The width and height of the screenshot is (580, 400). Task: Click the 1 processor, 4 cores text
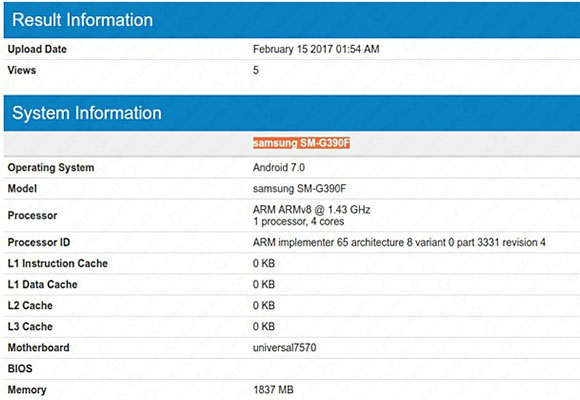(x=299, y=222)
